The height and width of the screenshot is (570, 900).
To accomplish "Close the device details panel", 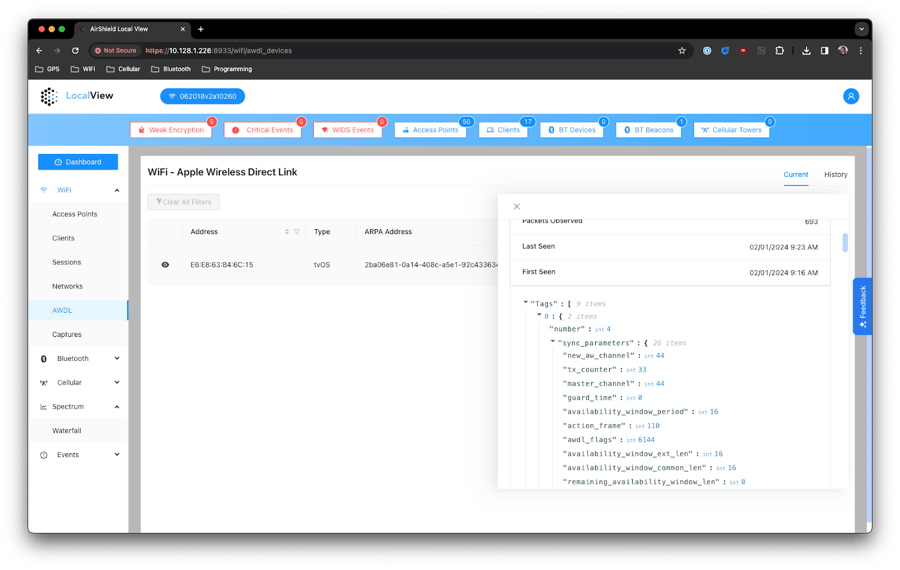I will click(517, 207).
